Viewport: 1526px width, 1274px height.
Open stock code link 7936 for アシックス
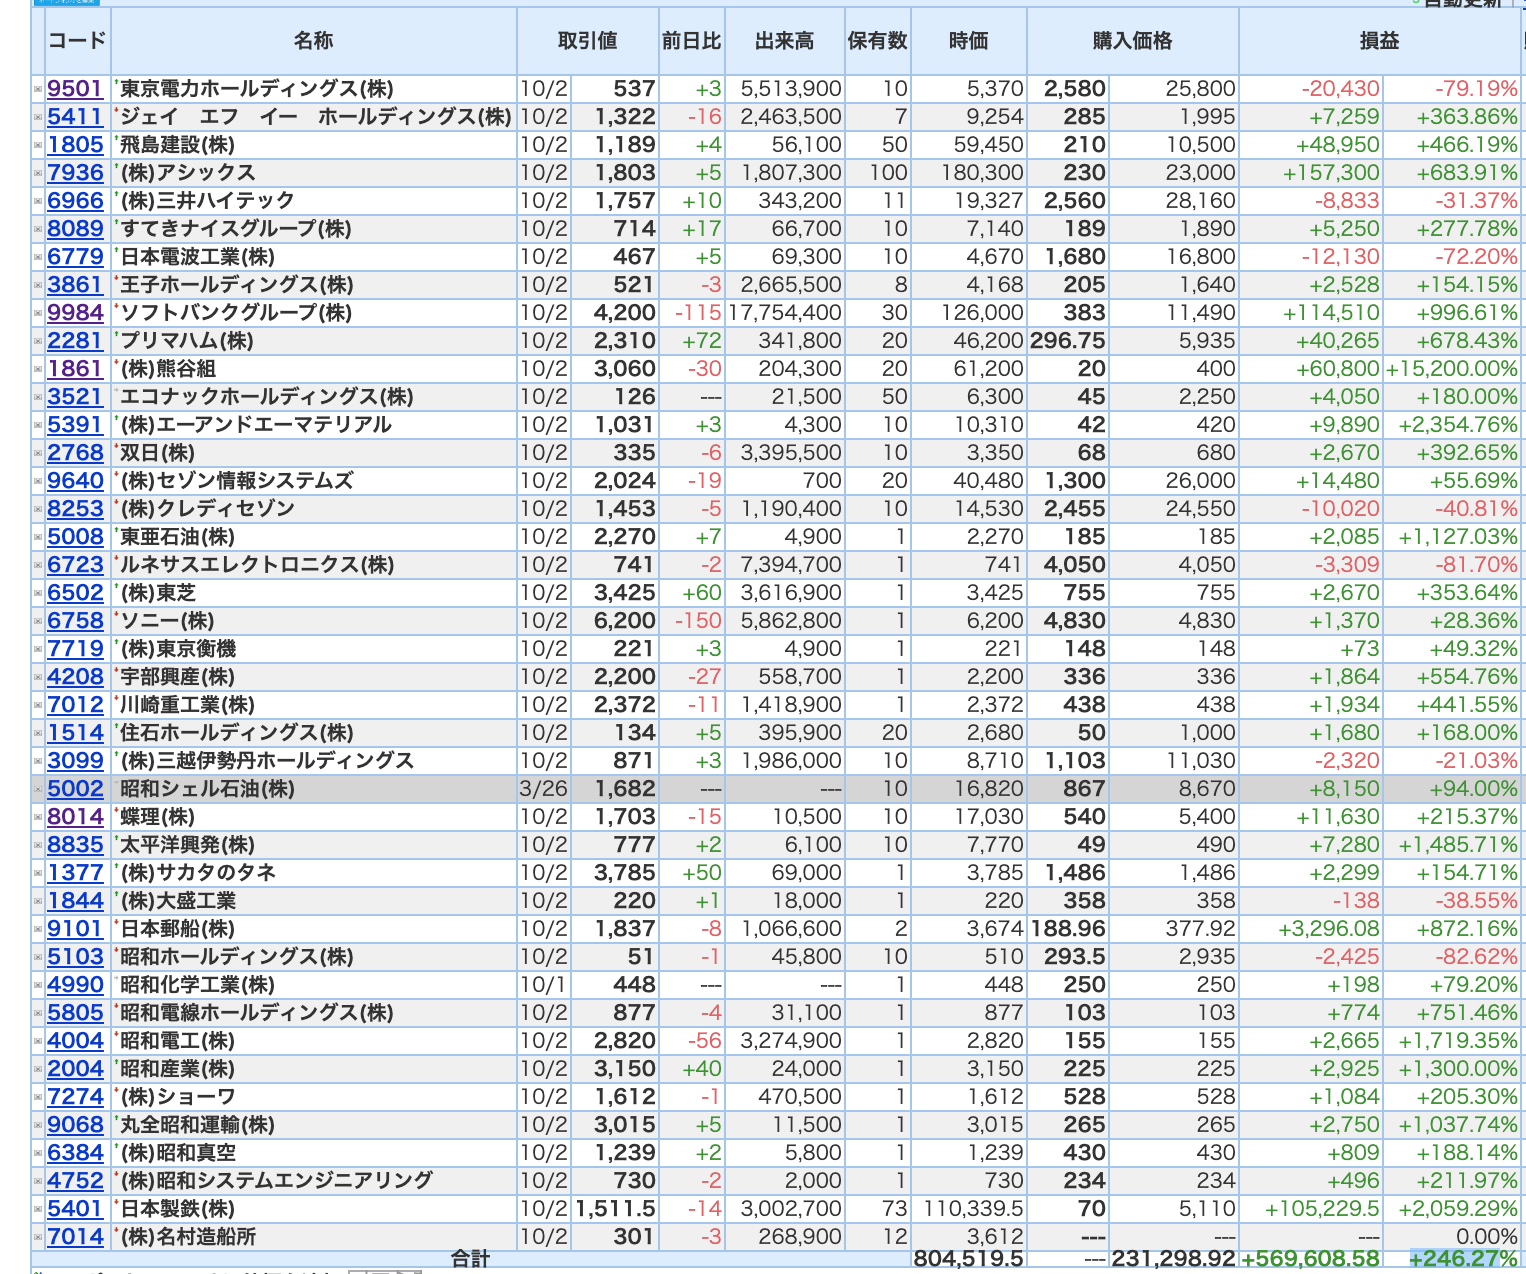pos(75,173)
